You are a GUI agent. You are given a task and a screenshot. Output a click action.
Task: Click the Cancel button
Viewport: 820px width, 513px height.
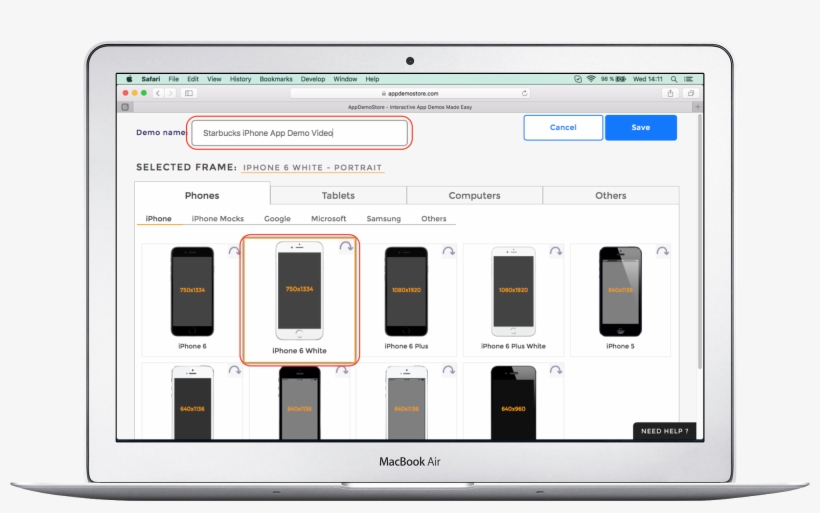[563, 128]
